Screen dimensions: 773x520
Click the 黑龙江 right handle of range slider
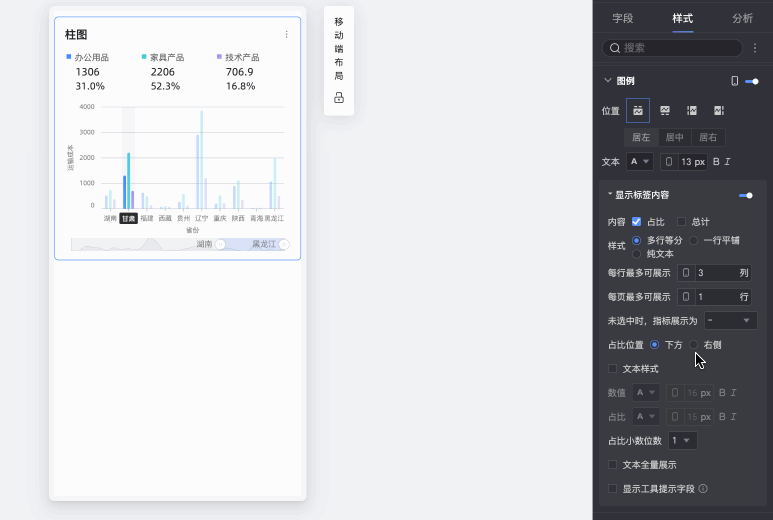(283, 244)
